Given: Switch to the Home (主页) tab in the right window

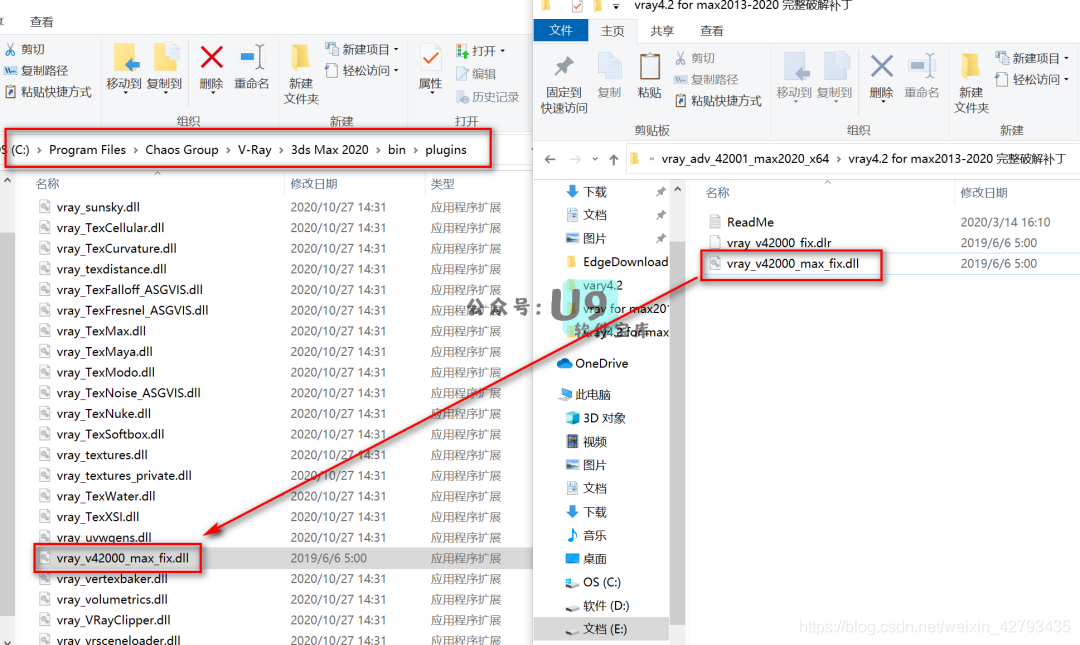Looking at the screenshot, I should click(612, 30).
